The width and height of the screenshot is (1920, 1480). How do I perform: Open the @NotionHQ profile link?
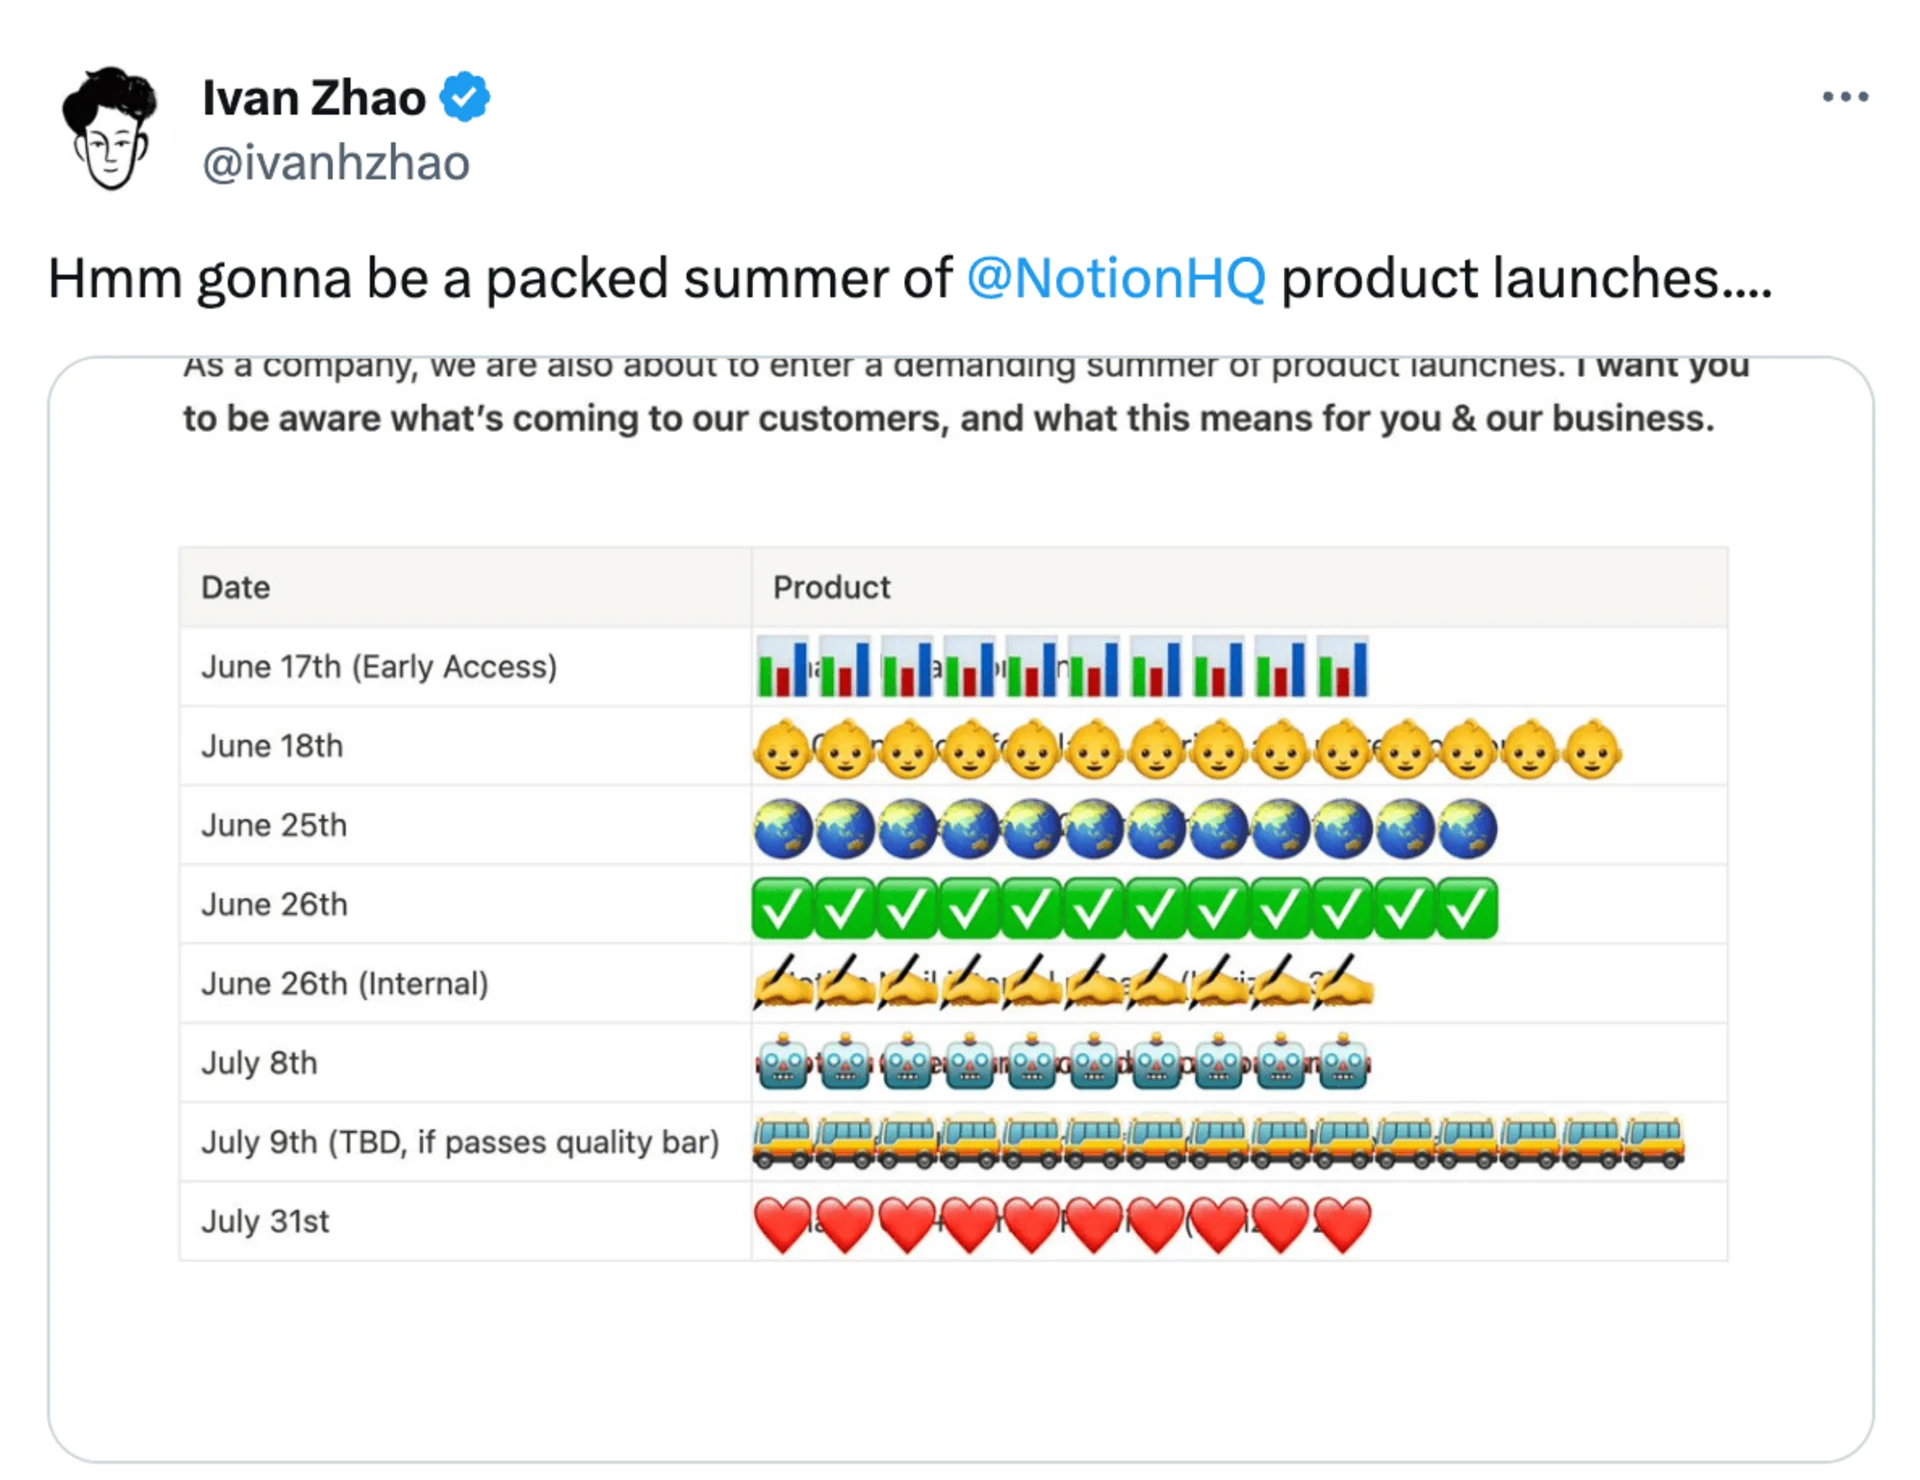[1117, 278]
